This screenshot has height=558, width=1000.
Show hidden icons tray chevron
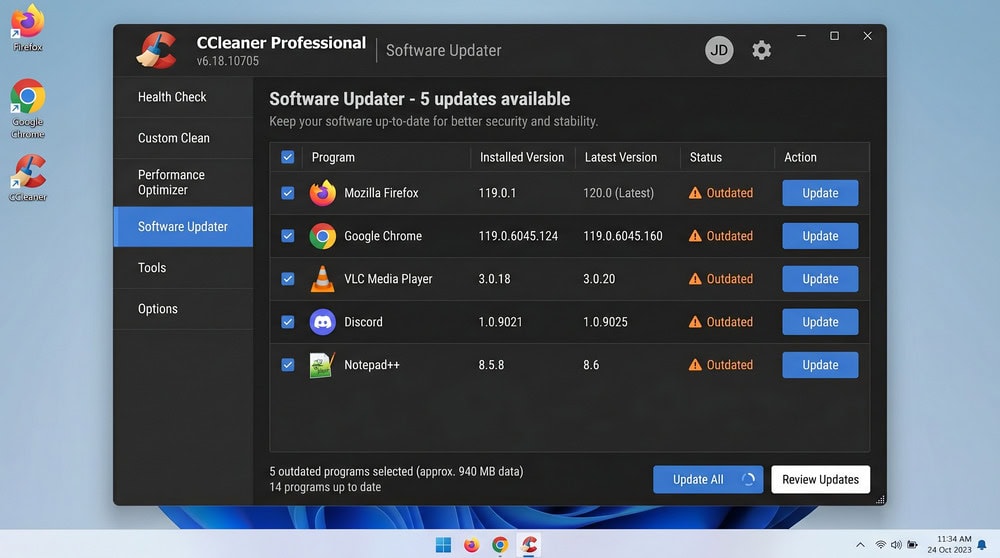pos(860,545)
